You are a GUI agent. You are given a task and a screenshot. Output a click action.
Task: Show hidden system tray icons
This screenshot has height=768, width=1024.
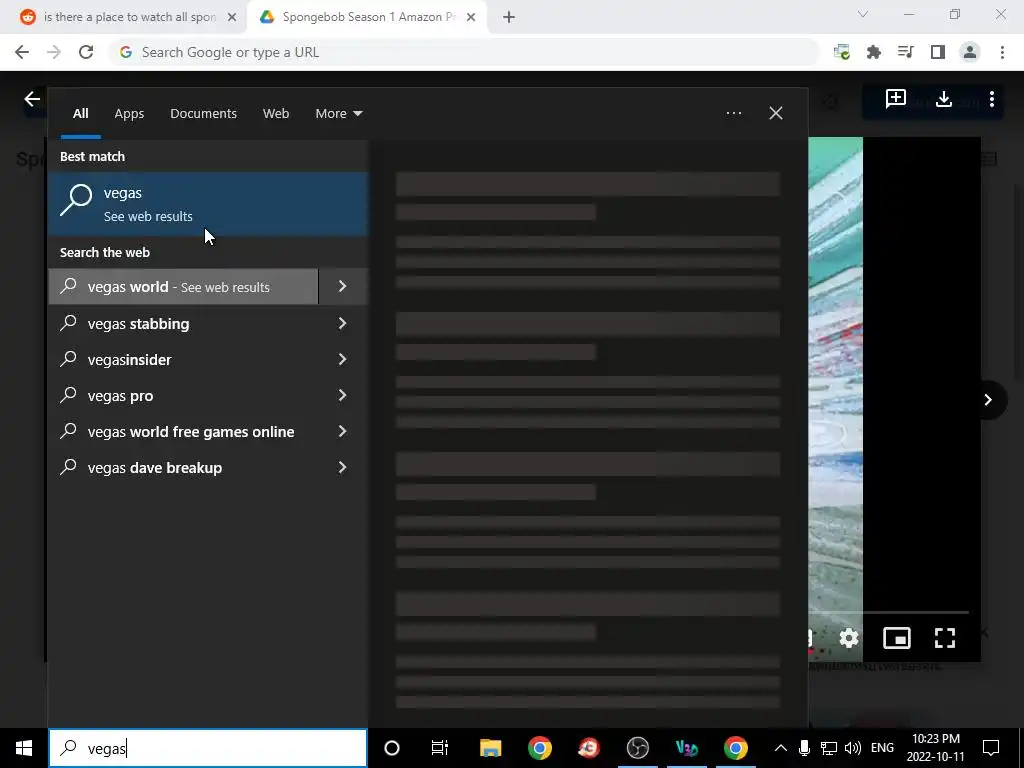coord(780,748)
